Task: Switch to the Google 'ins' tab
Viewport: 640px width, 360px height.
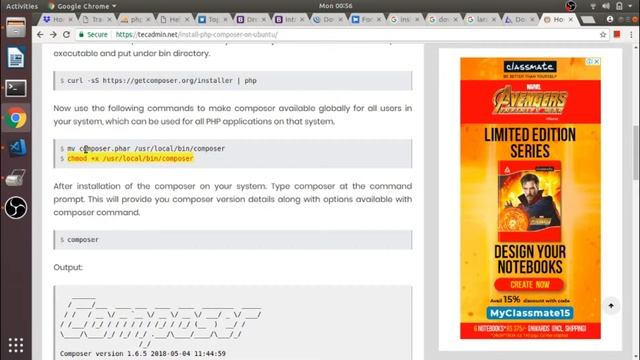Action: pyautogui.click(x=404, y=20)
